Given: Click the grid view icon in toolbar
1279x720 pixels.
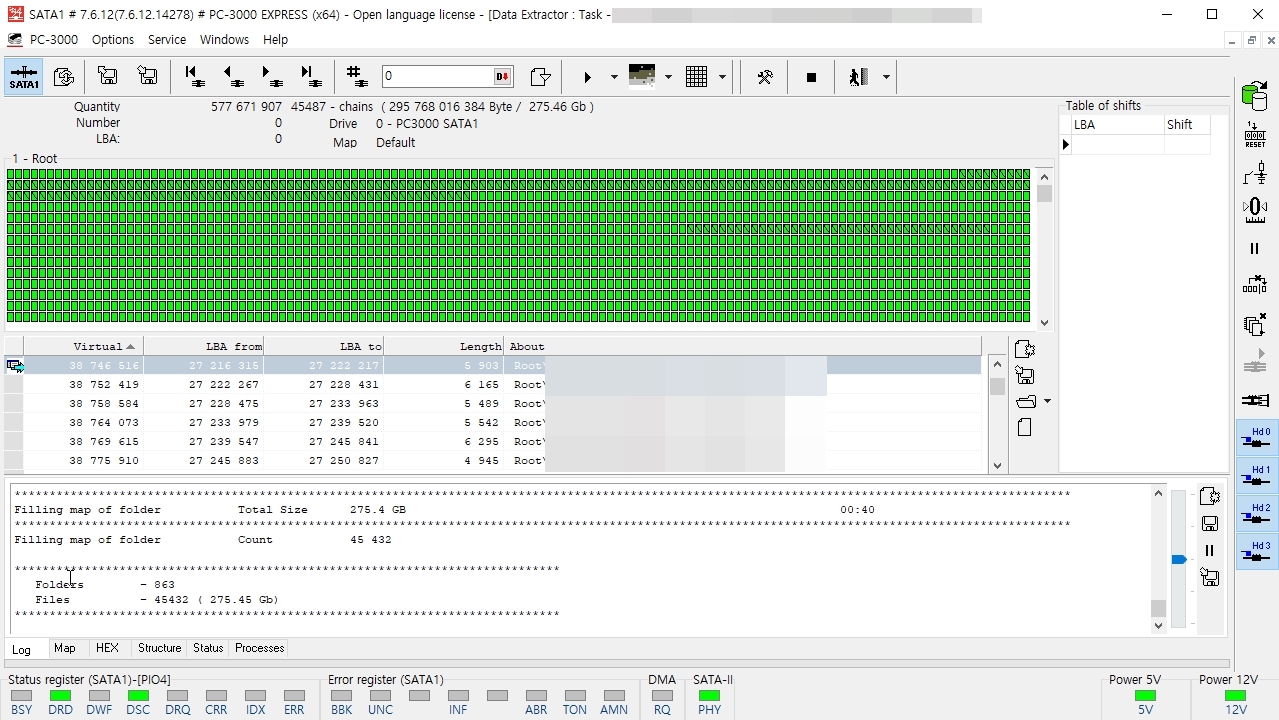Looking at the screenshot, I should click(x=697, y=77).
